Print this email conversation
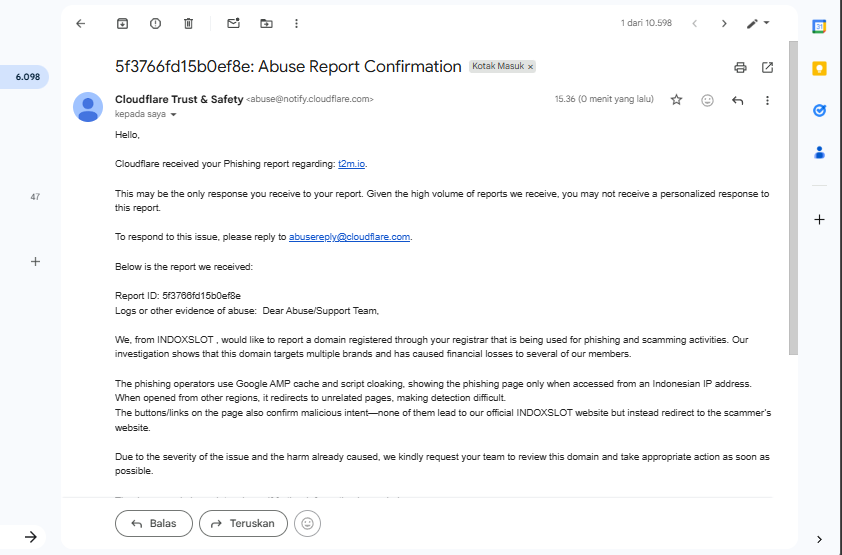This screenshot has height=555, width=842. [741, 67]
